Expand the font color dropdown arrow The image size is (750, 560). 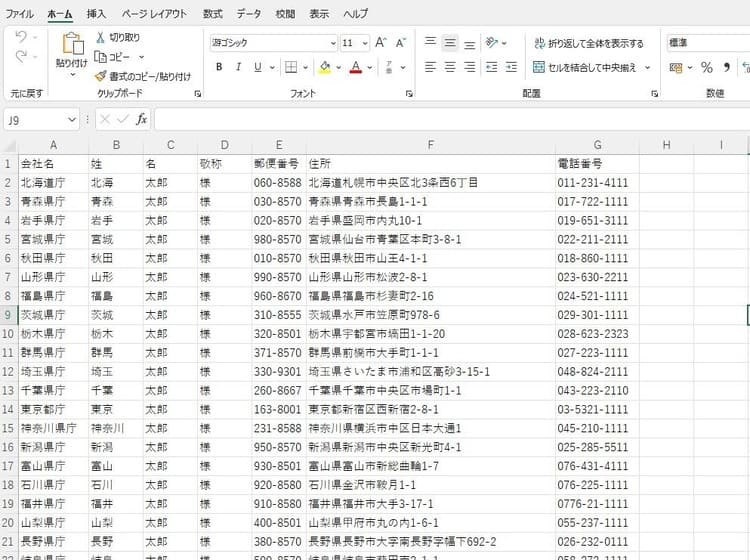coord(369,67)
